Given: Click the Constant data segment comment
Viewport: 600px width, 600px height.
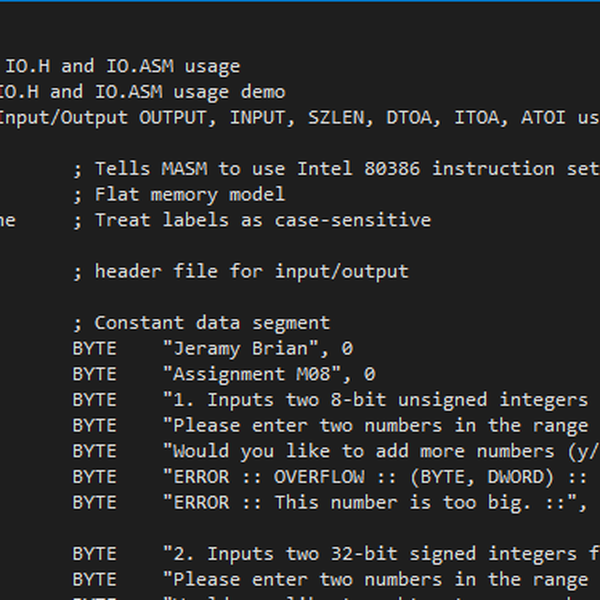Looking at the screenshot, I should [x=212, y=323].
